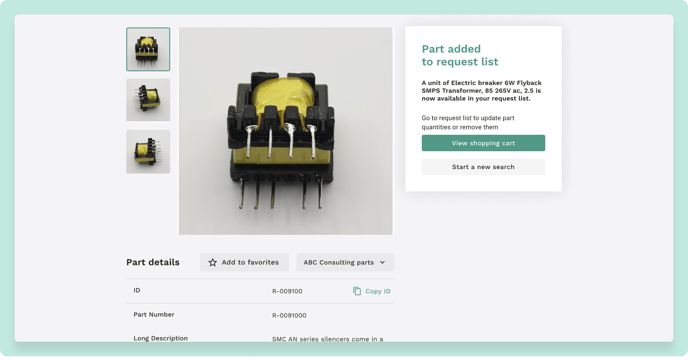The height and width of the screenshot is (360, 688).
Task: Click the Electric breaker 6W Flyback description text
Action: (x=482, y=90)
